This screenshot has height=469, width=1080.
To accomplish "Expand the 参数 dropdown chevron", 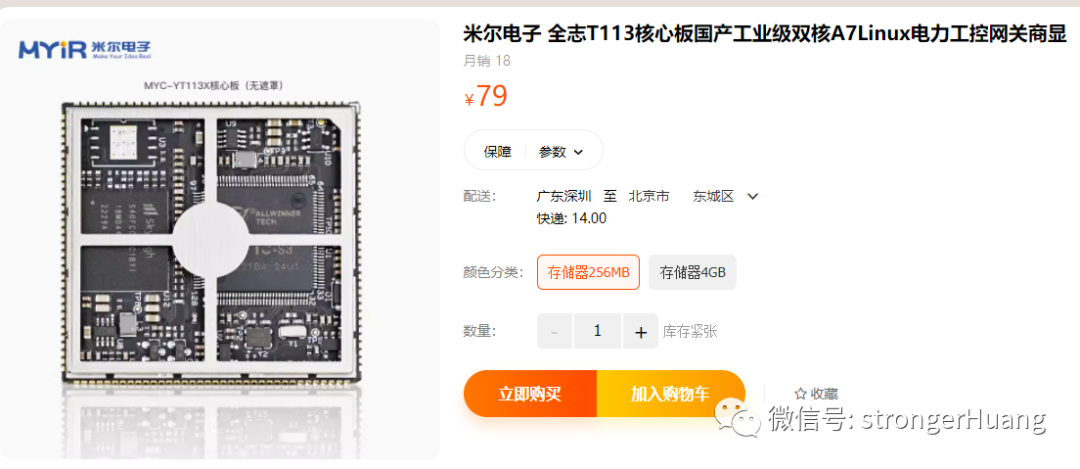I will pos(578,152).
